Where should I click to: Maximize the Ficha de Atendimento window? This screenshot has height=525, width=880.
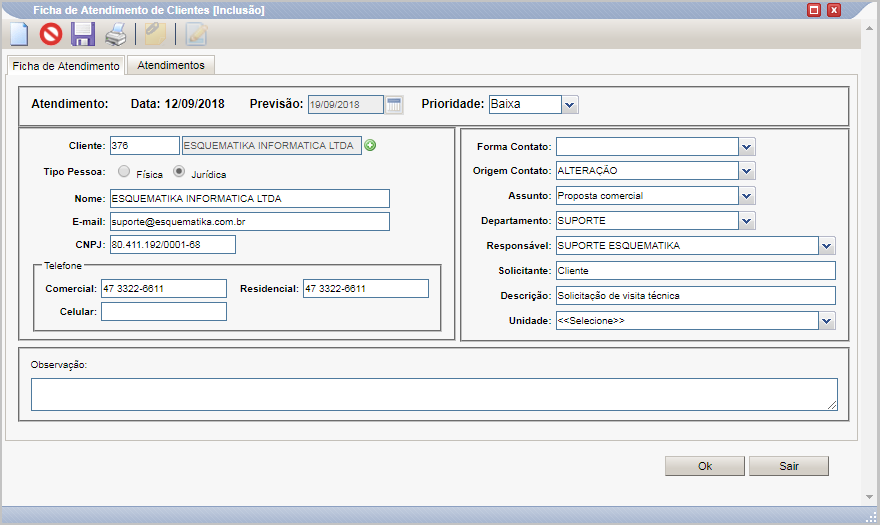[x=814, y=10]
